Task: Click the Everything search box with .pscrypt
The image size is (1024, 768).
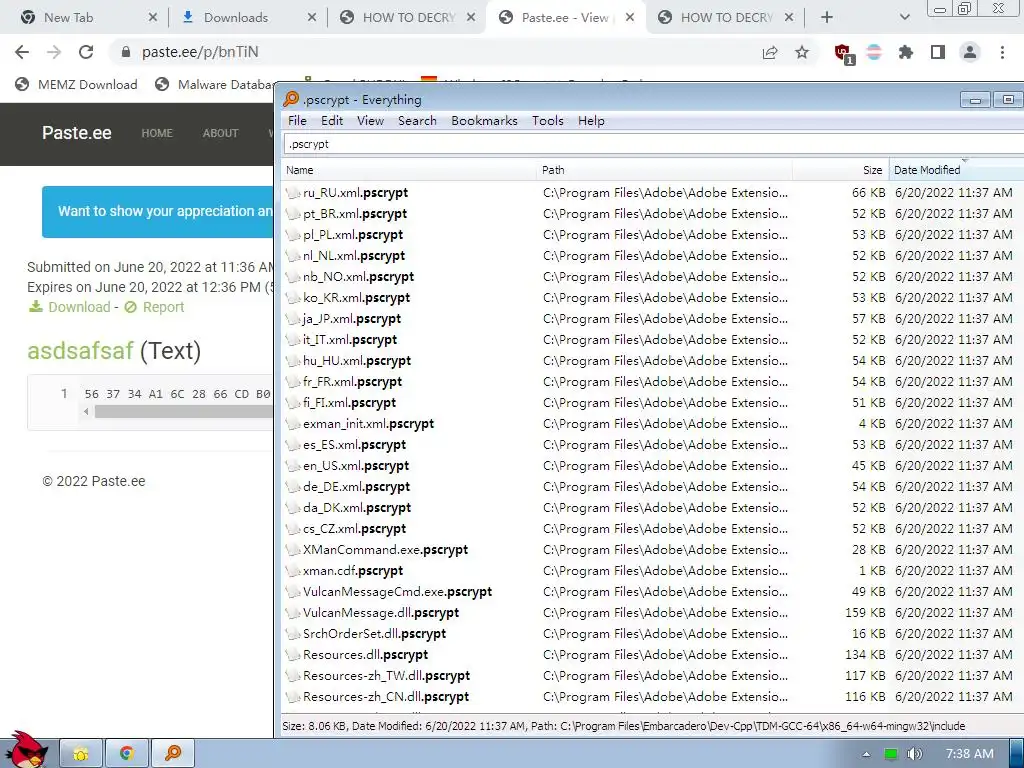Action: pos(653,144)
